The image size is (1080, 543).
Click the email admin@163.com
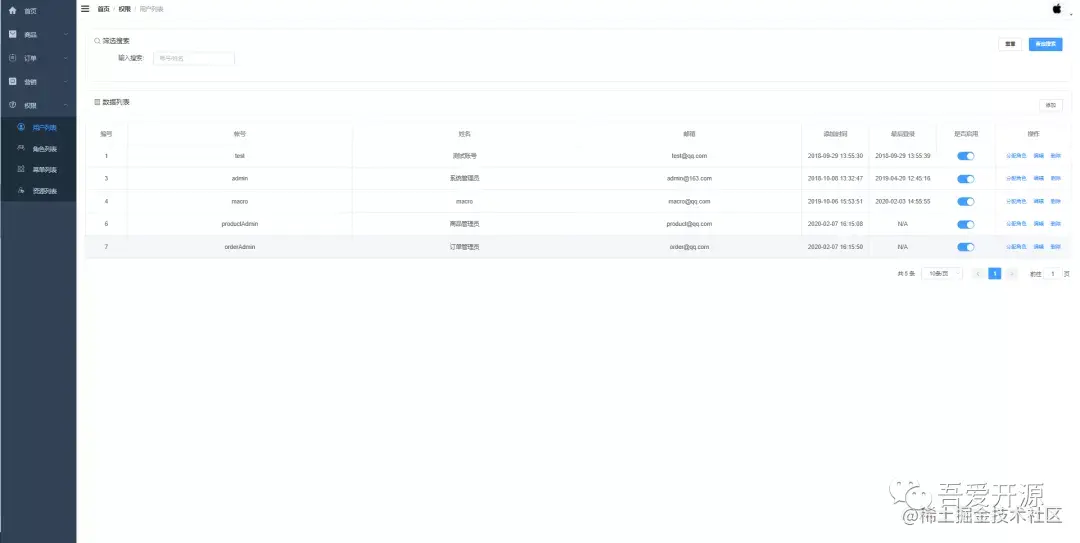tap(689, 178)
